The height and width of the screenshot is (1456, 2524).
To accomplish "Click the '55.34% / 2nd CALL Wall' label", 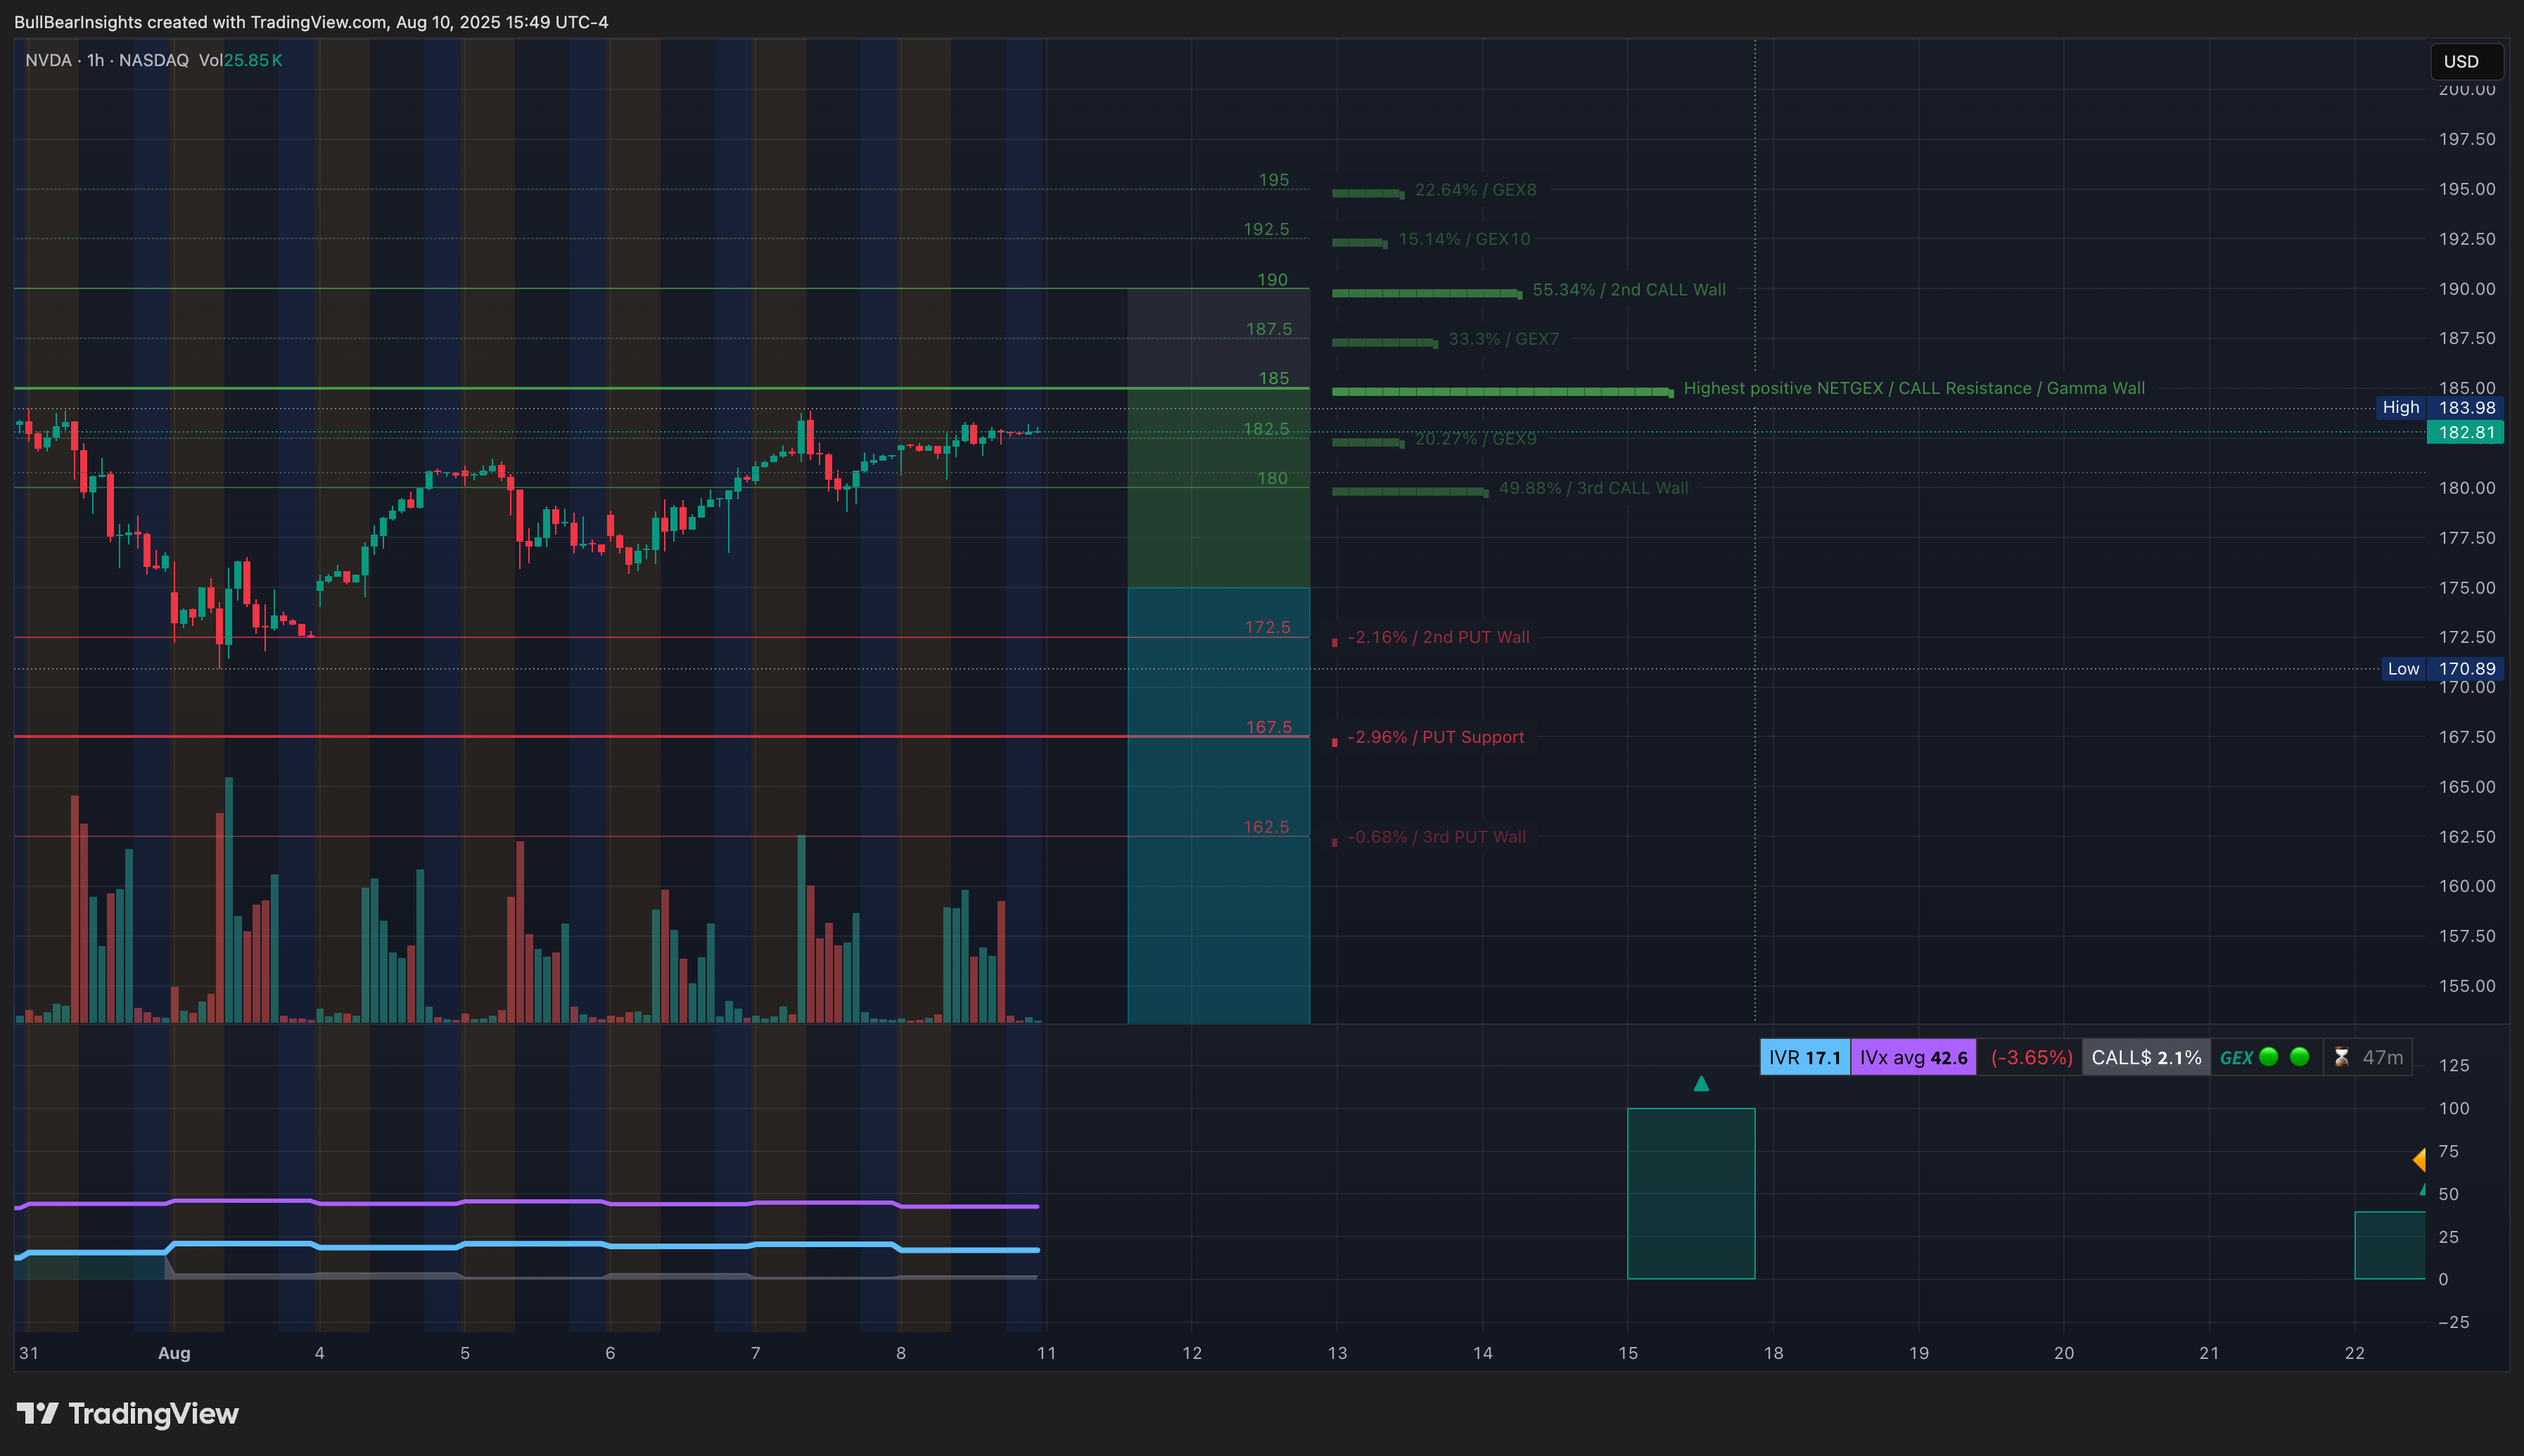I will pyautogui.click(x=1629, y=290).
